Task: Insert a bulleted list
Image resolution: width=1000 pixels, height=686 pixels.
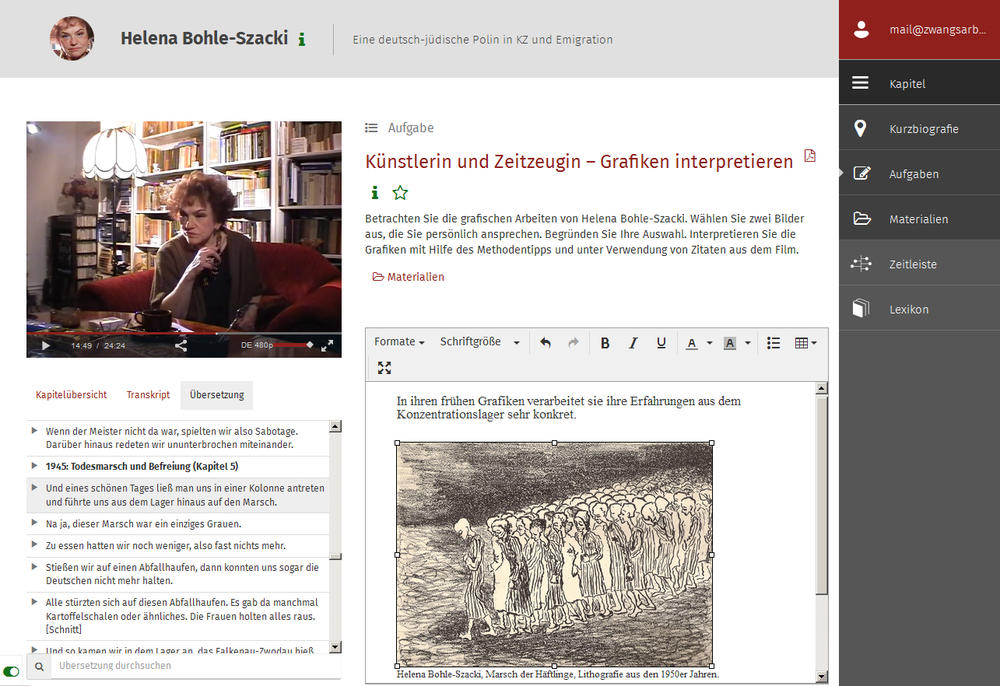Action: [x=773, y=343]
